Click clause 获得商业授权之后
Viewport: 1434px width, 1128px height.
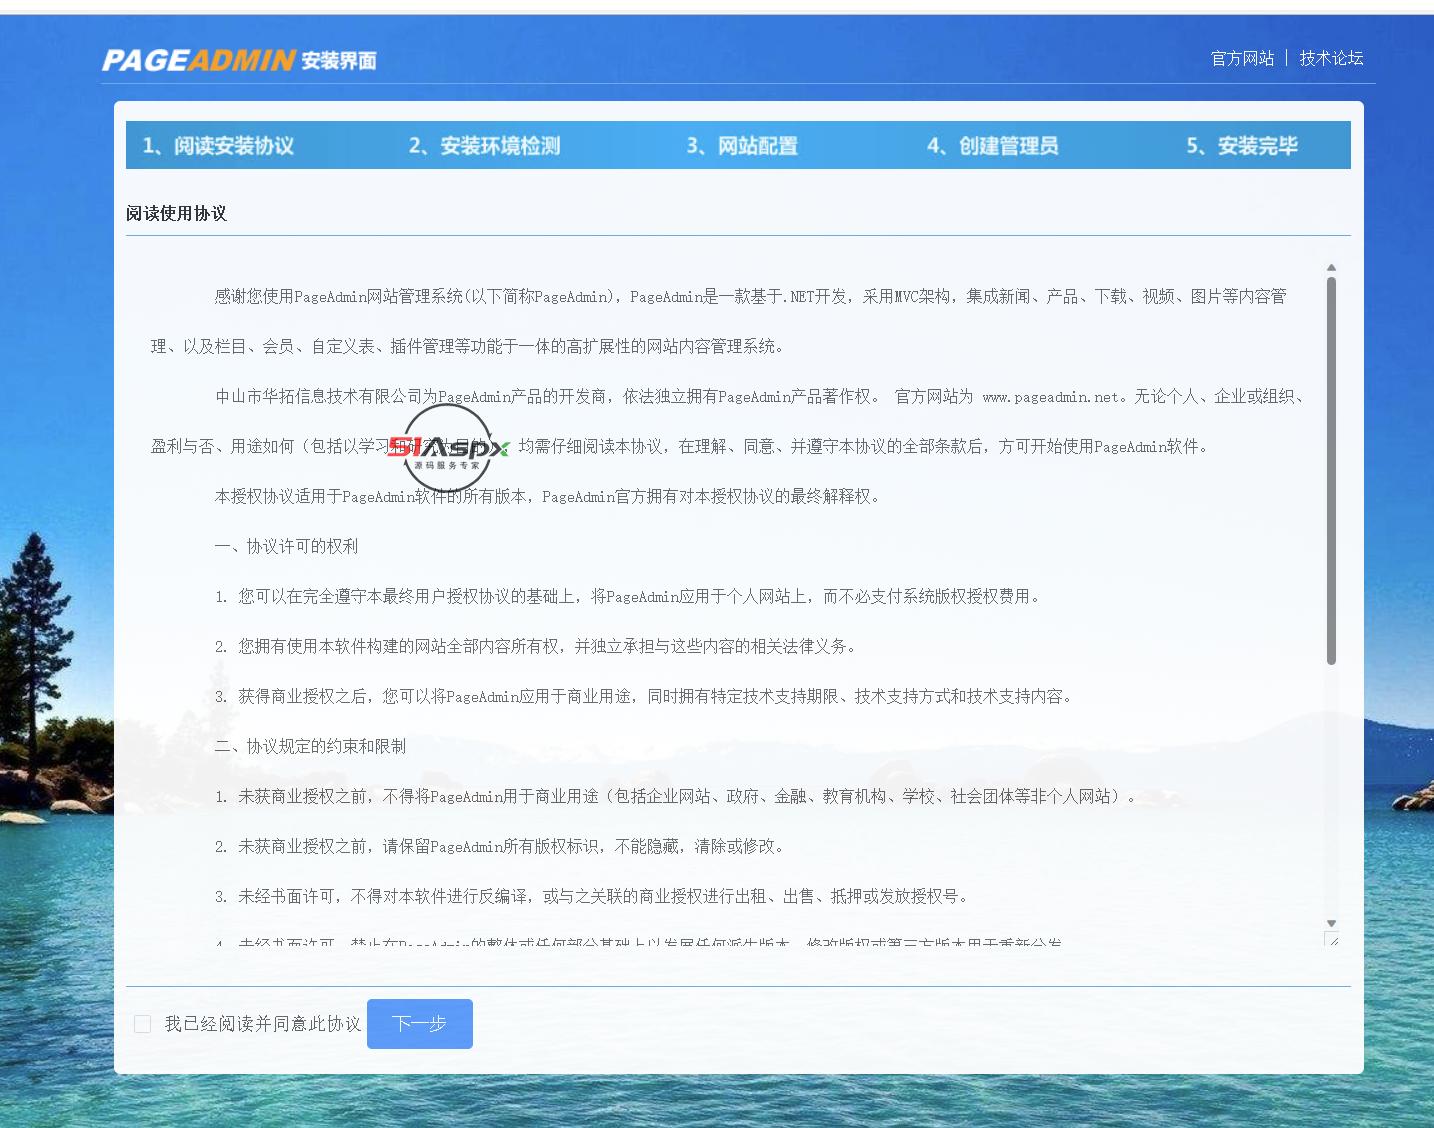645,696
